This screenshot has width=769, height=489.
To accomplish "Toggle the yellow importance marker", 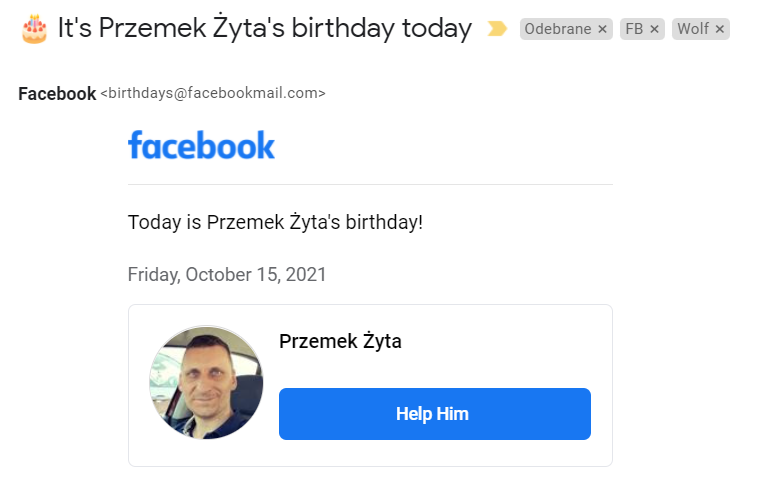I will pyautogui.click(x=497, y=29).
